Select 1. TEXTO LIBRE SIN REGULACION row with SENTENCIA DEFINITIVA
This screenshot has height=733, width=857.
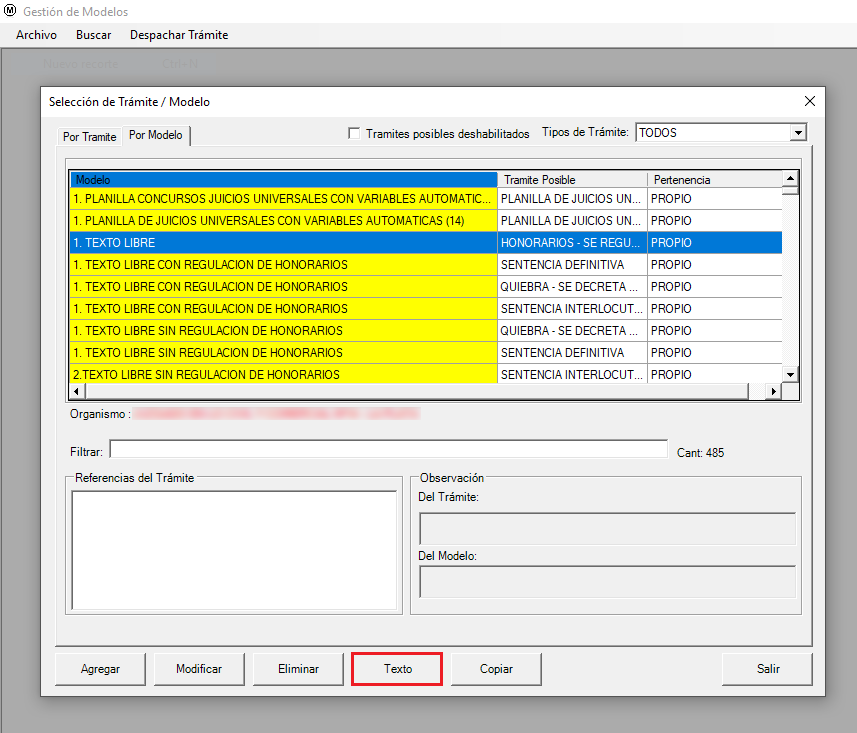426,353
